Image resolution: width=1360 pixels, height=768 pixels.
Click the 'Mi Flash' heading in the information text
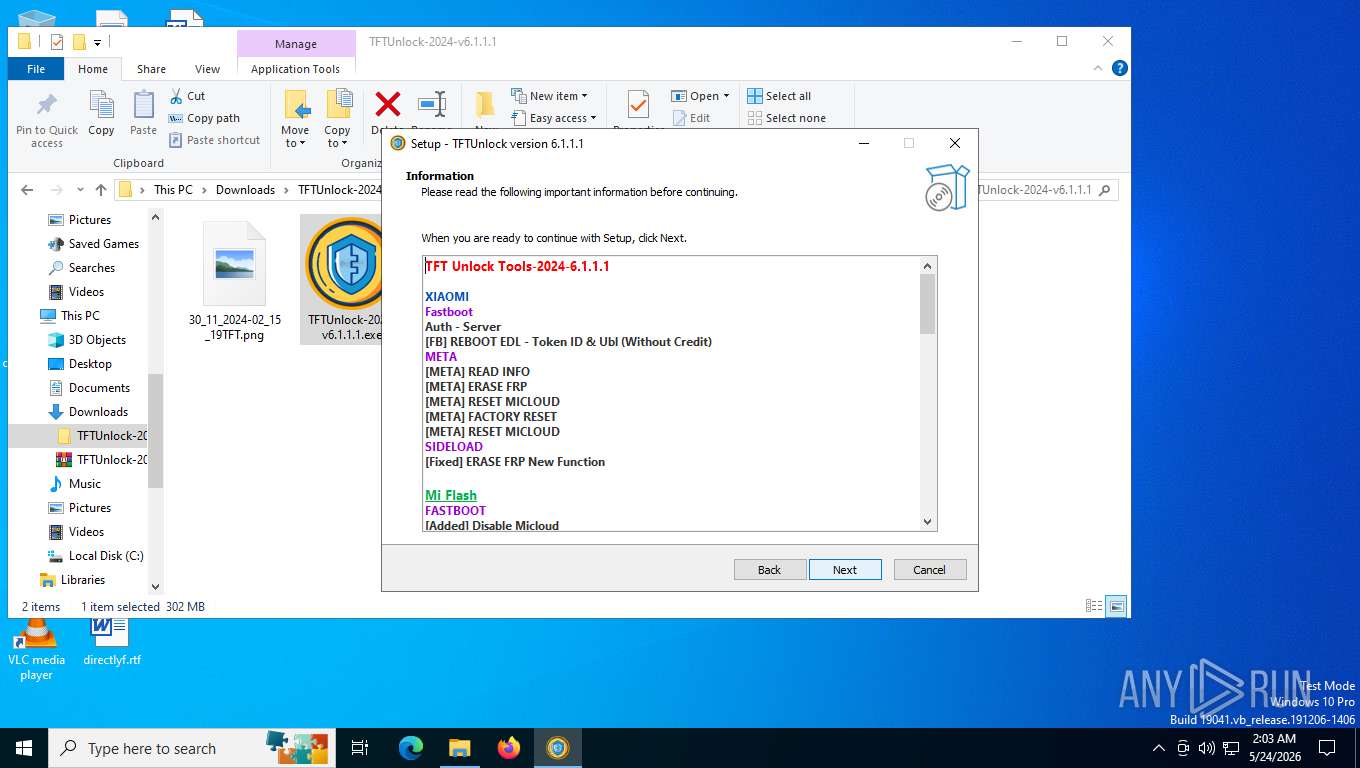pyautogui.click(x=451, y=495)
